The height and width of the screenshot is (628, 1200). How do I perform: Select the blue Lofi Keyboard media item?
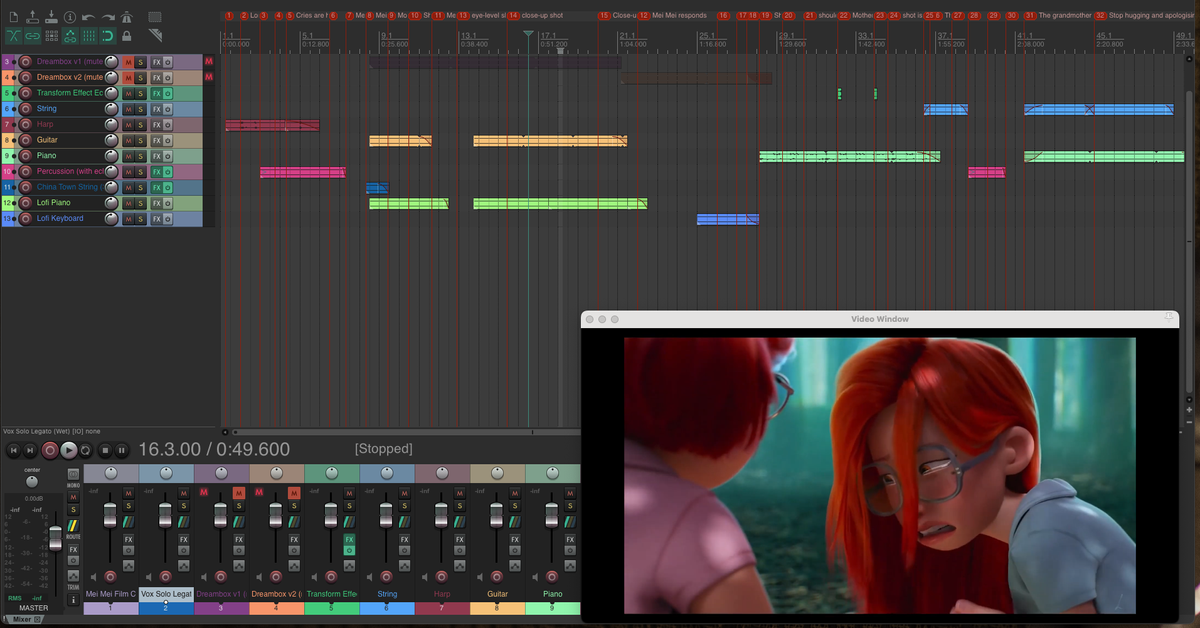pos(727,219)
